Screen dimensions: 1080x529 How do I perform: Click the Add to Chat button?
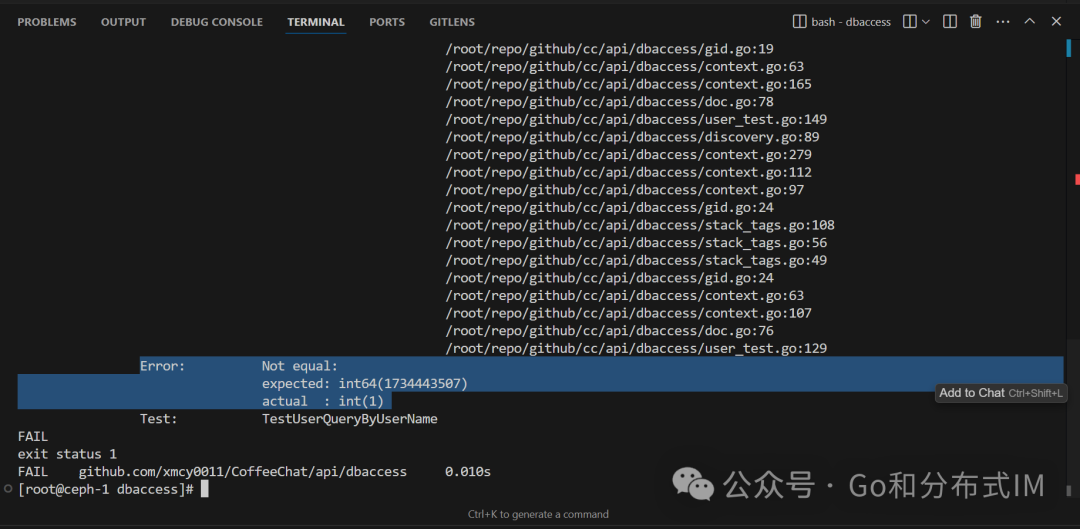pyautogui.click(x=1001, y=393)
